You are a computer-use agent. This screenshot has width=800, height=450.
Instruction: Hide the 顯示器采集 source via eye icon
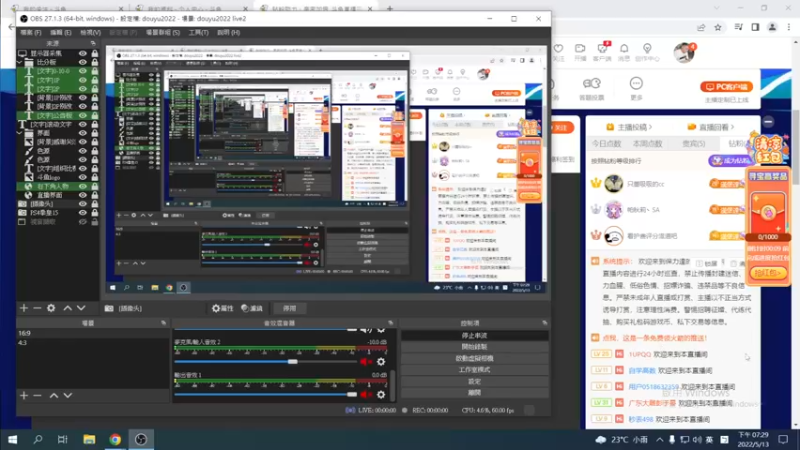point(82,53)
